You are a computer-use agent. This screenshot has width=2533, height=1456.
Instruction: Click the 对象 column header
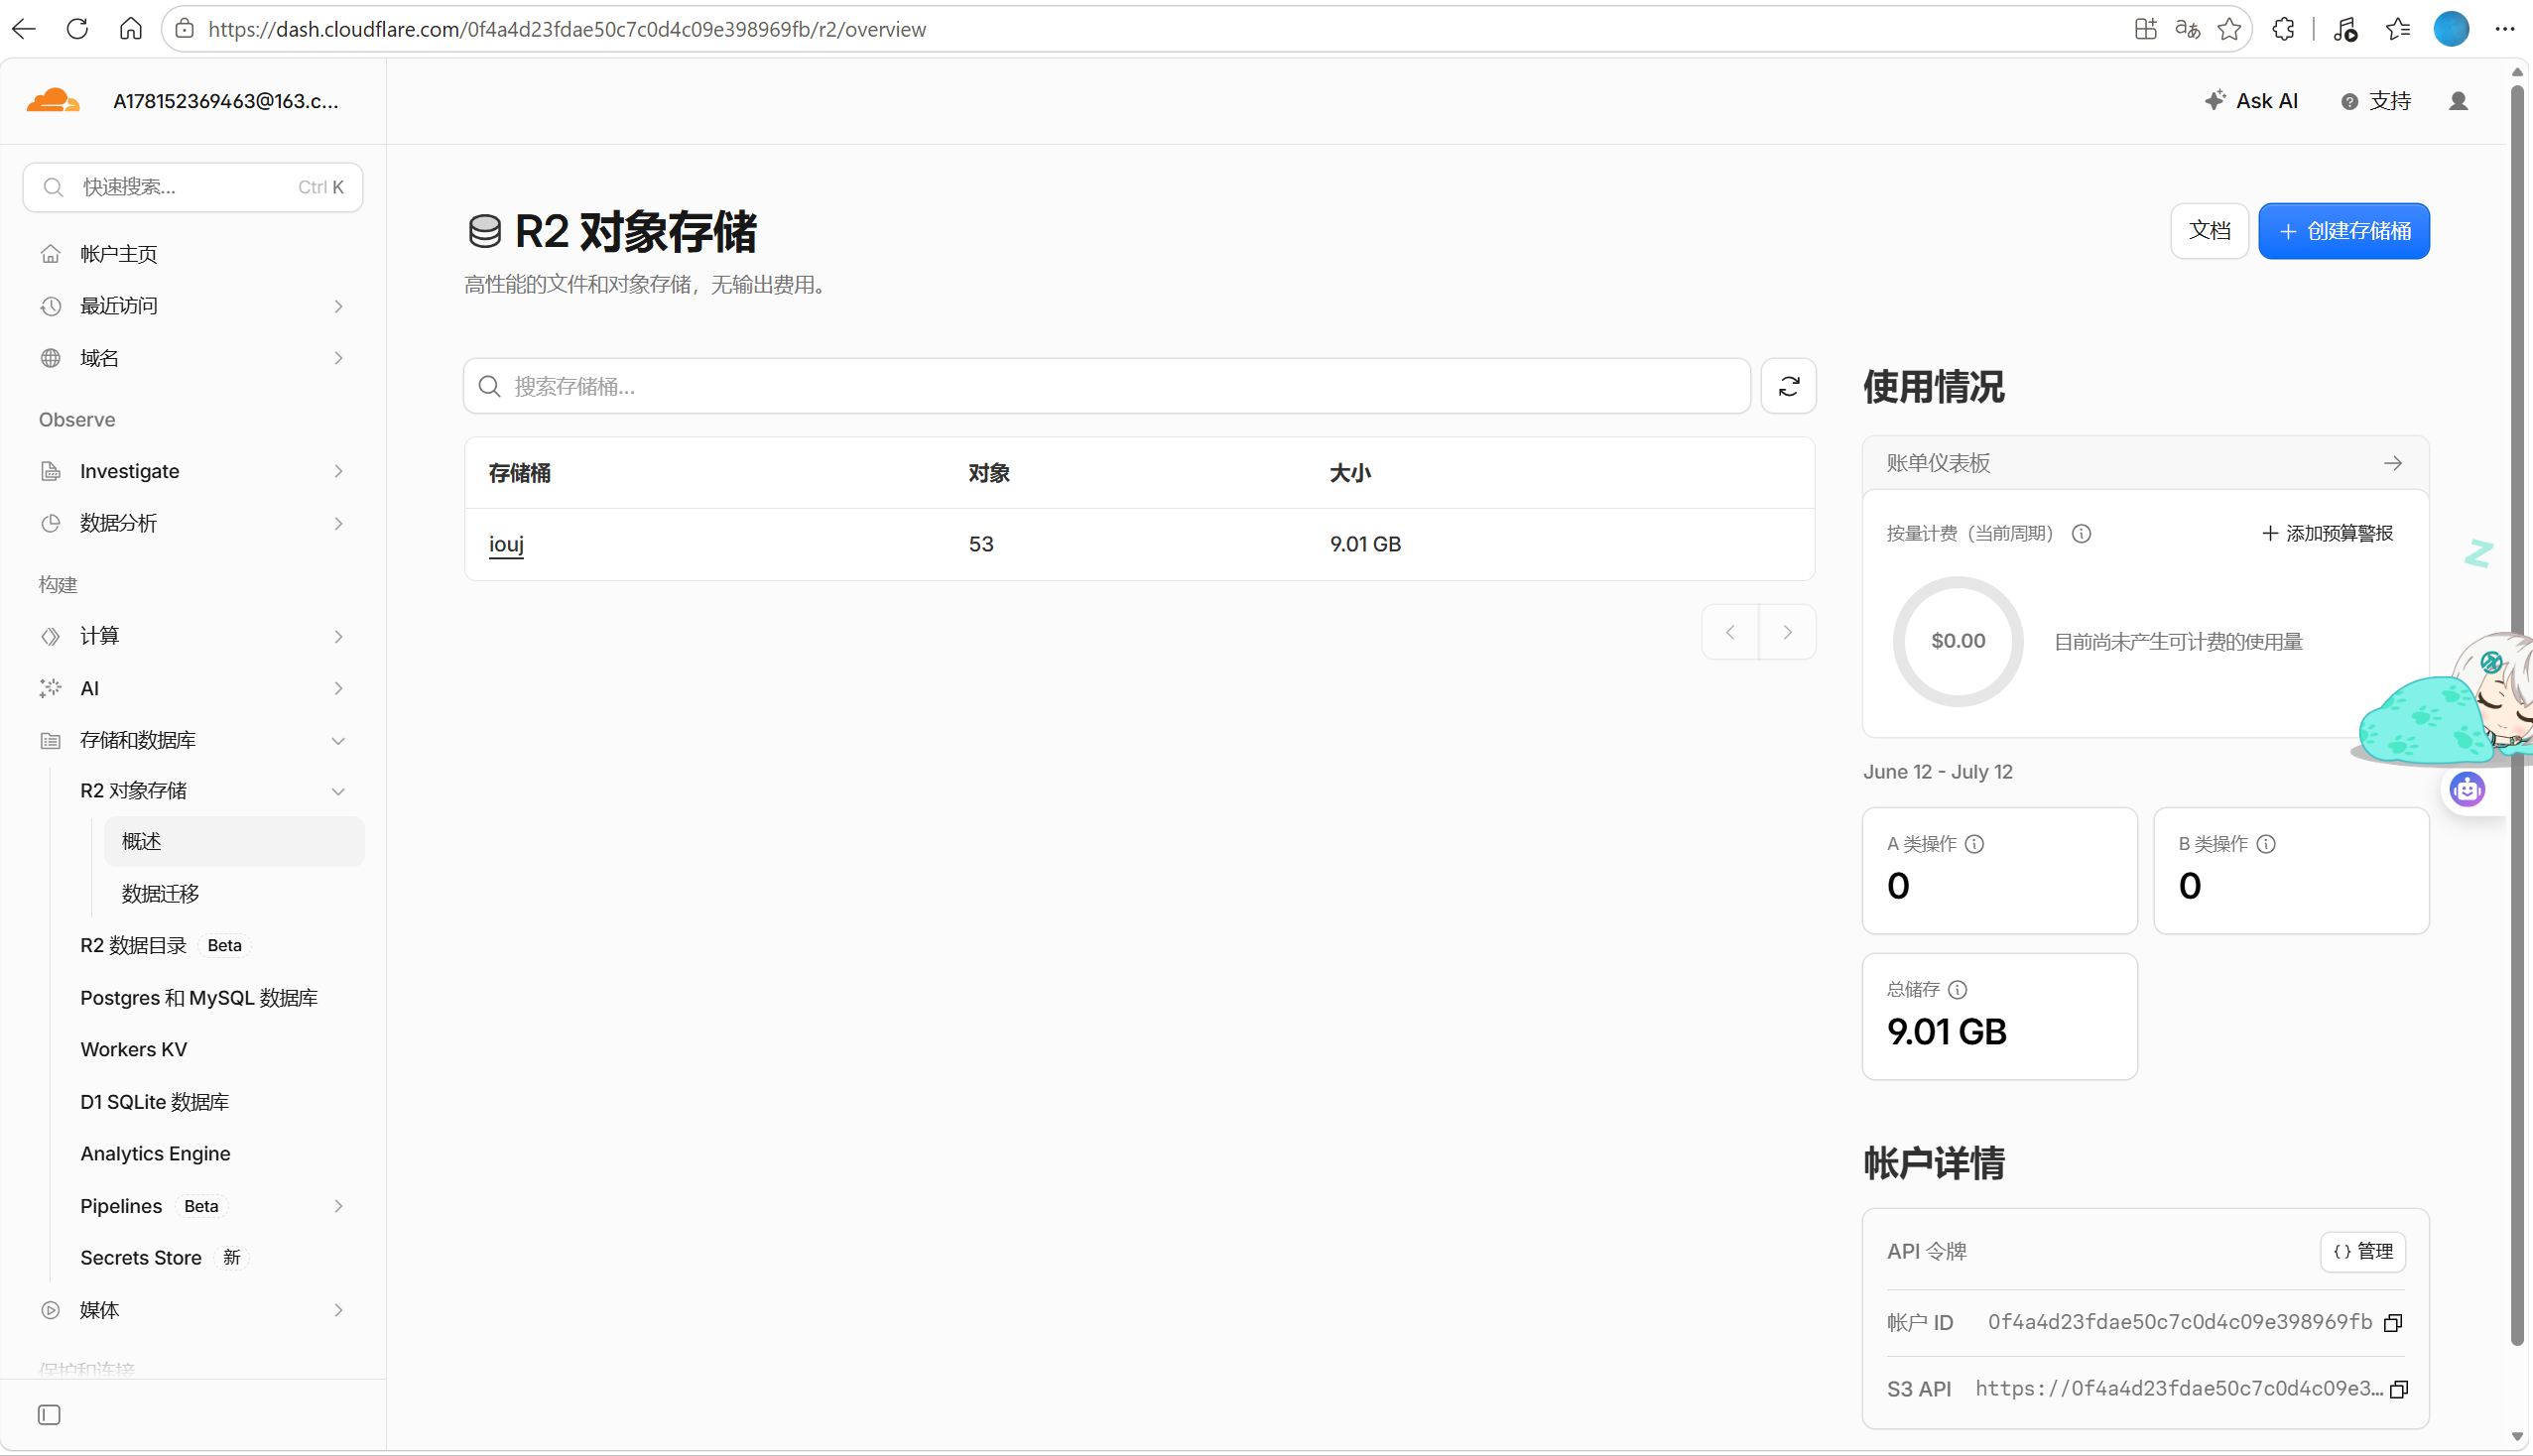point(989,473)
